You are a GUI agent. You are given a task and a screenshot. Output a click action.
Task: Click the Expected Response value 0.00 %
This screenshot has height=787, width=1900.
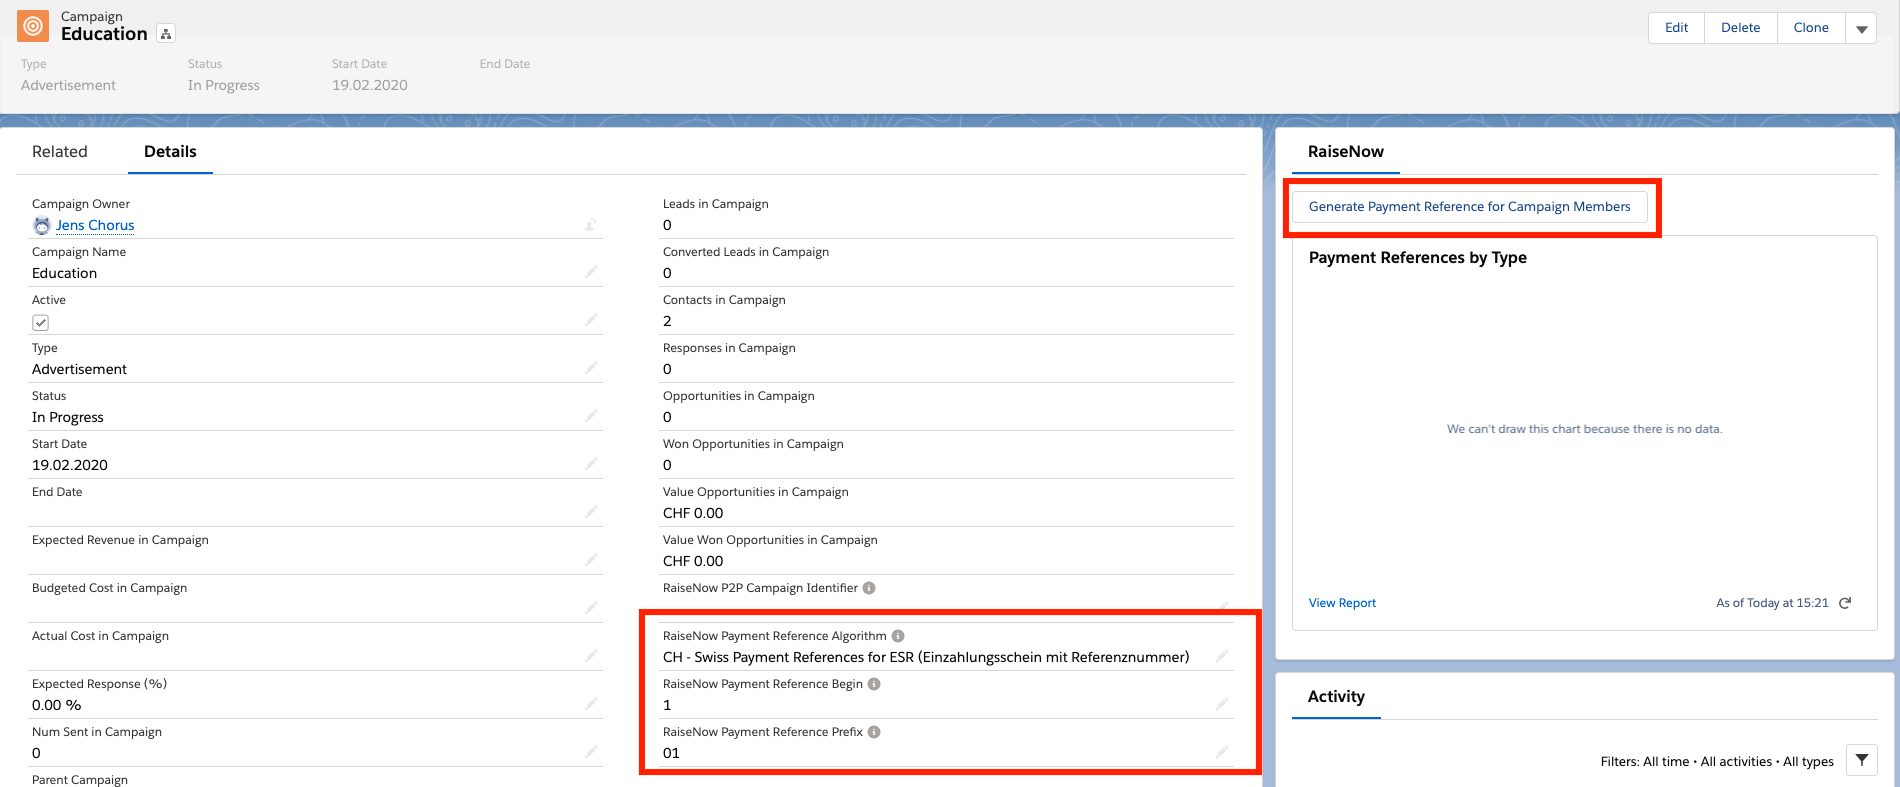tap(57, 705)
